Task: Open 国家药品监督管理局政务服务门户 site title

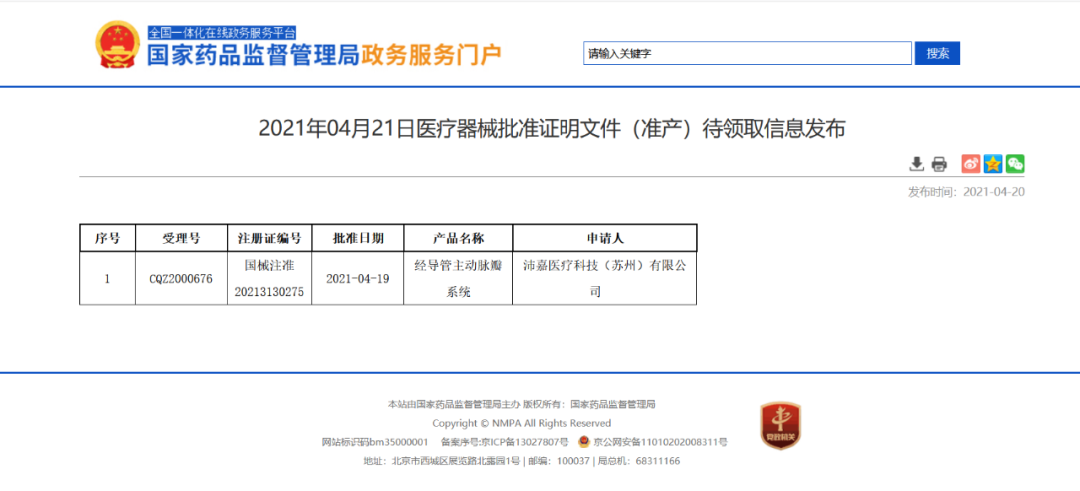Action: (324, 54)
